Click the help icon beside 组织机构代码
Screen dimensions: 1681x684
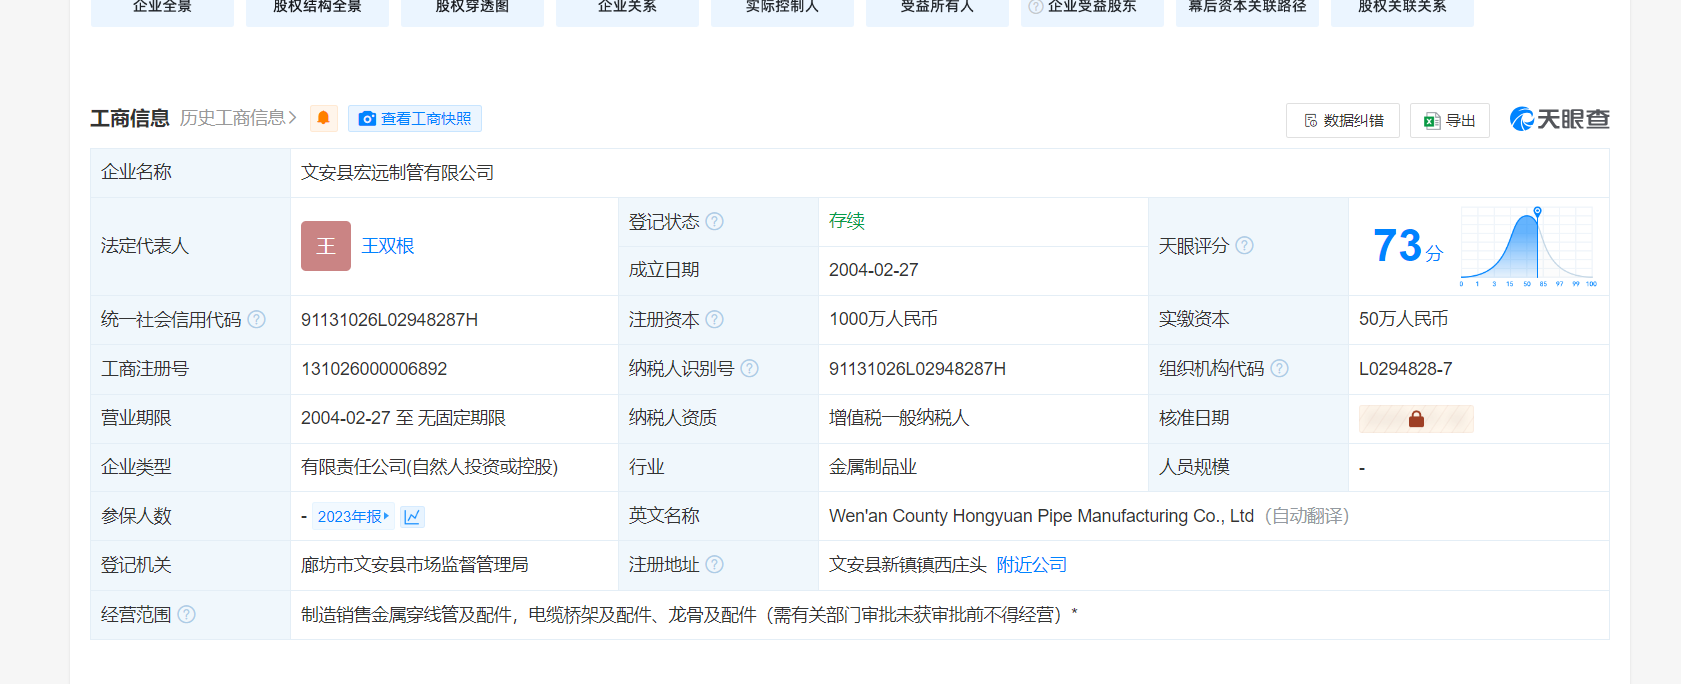1279,368
